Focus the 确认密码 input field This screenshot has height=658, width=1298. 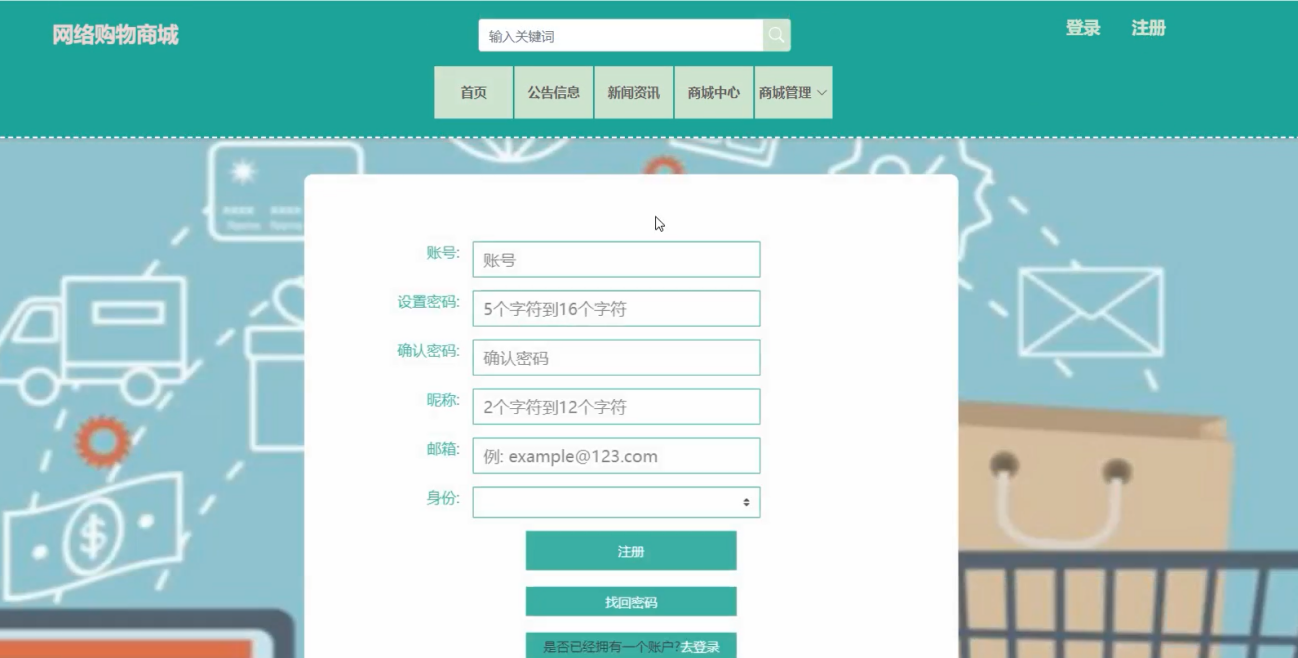(616, 358)
